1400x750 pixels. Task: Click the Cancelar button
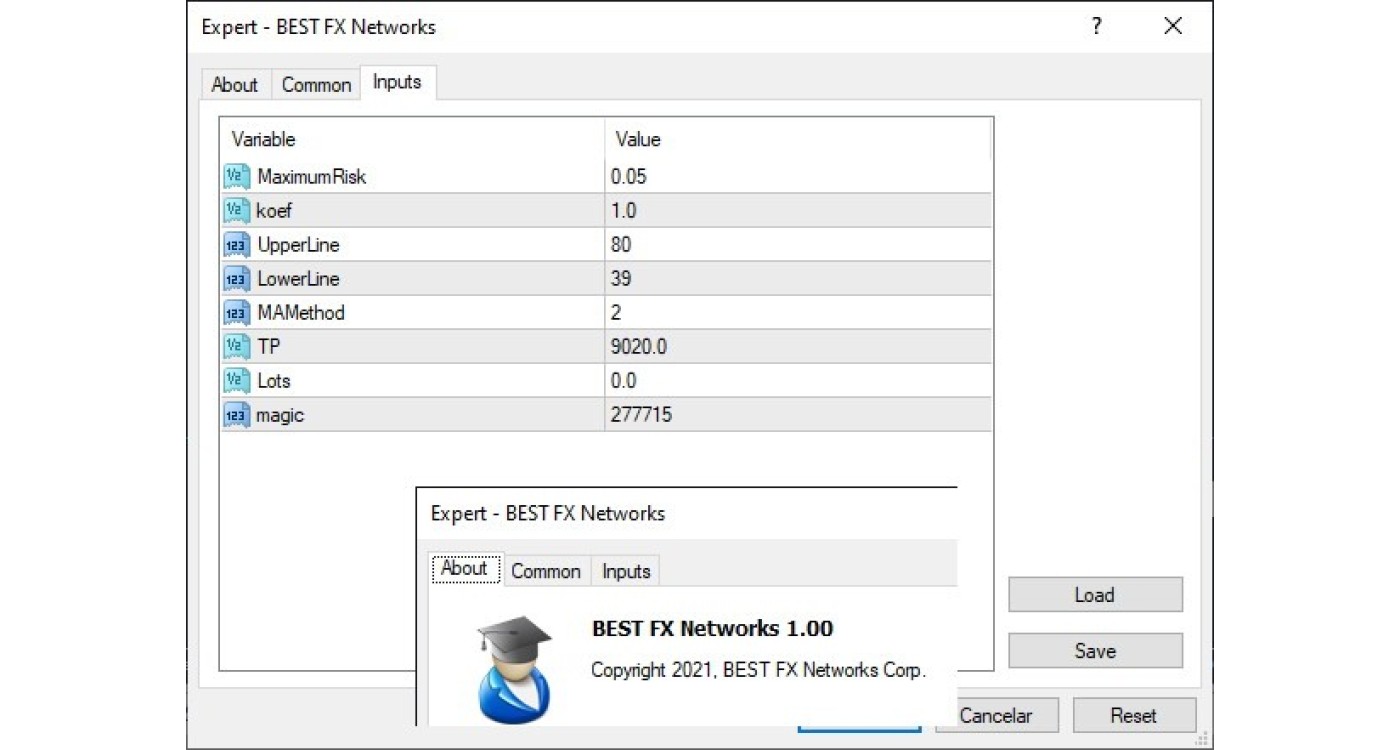[x=995, y=715]
